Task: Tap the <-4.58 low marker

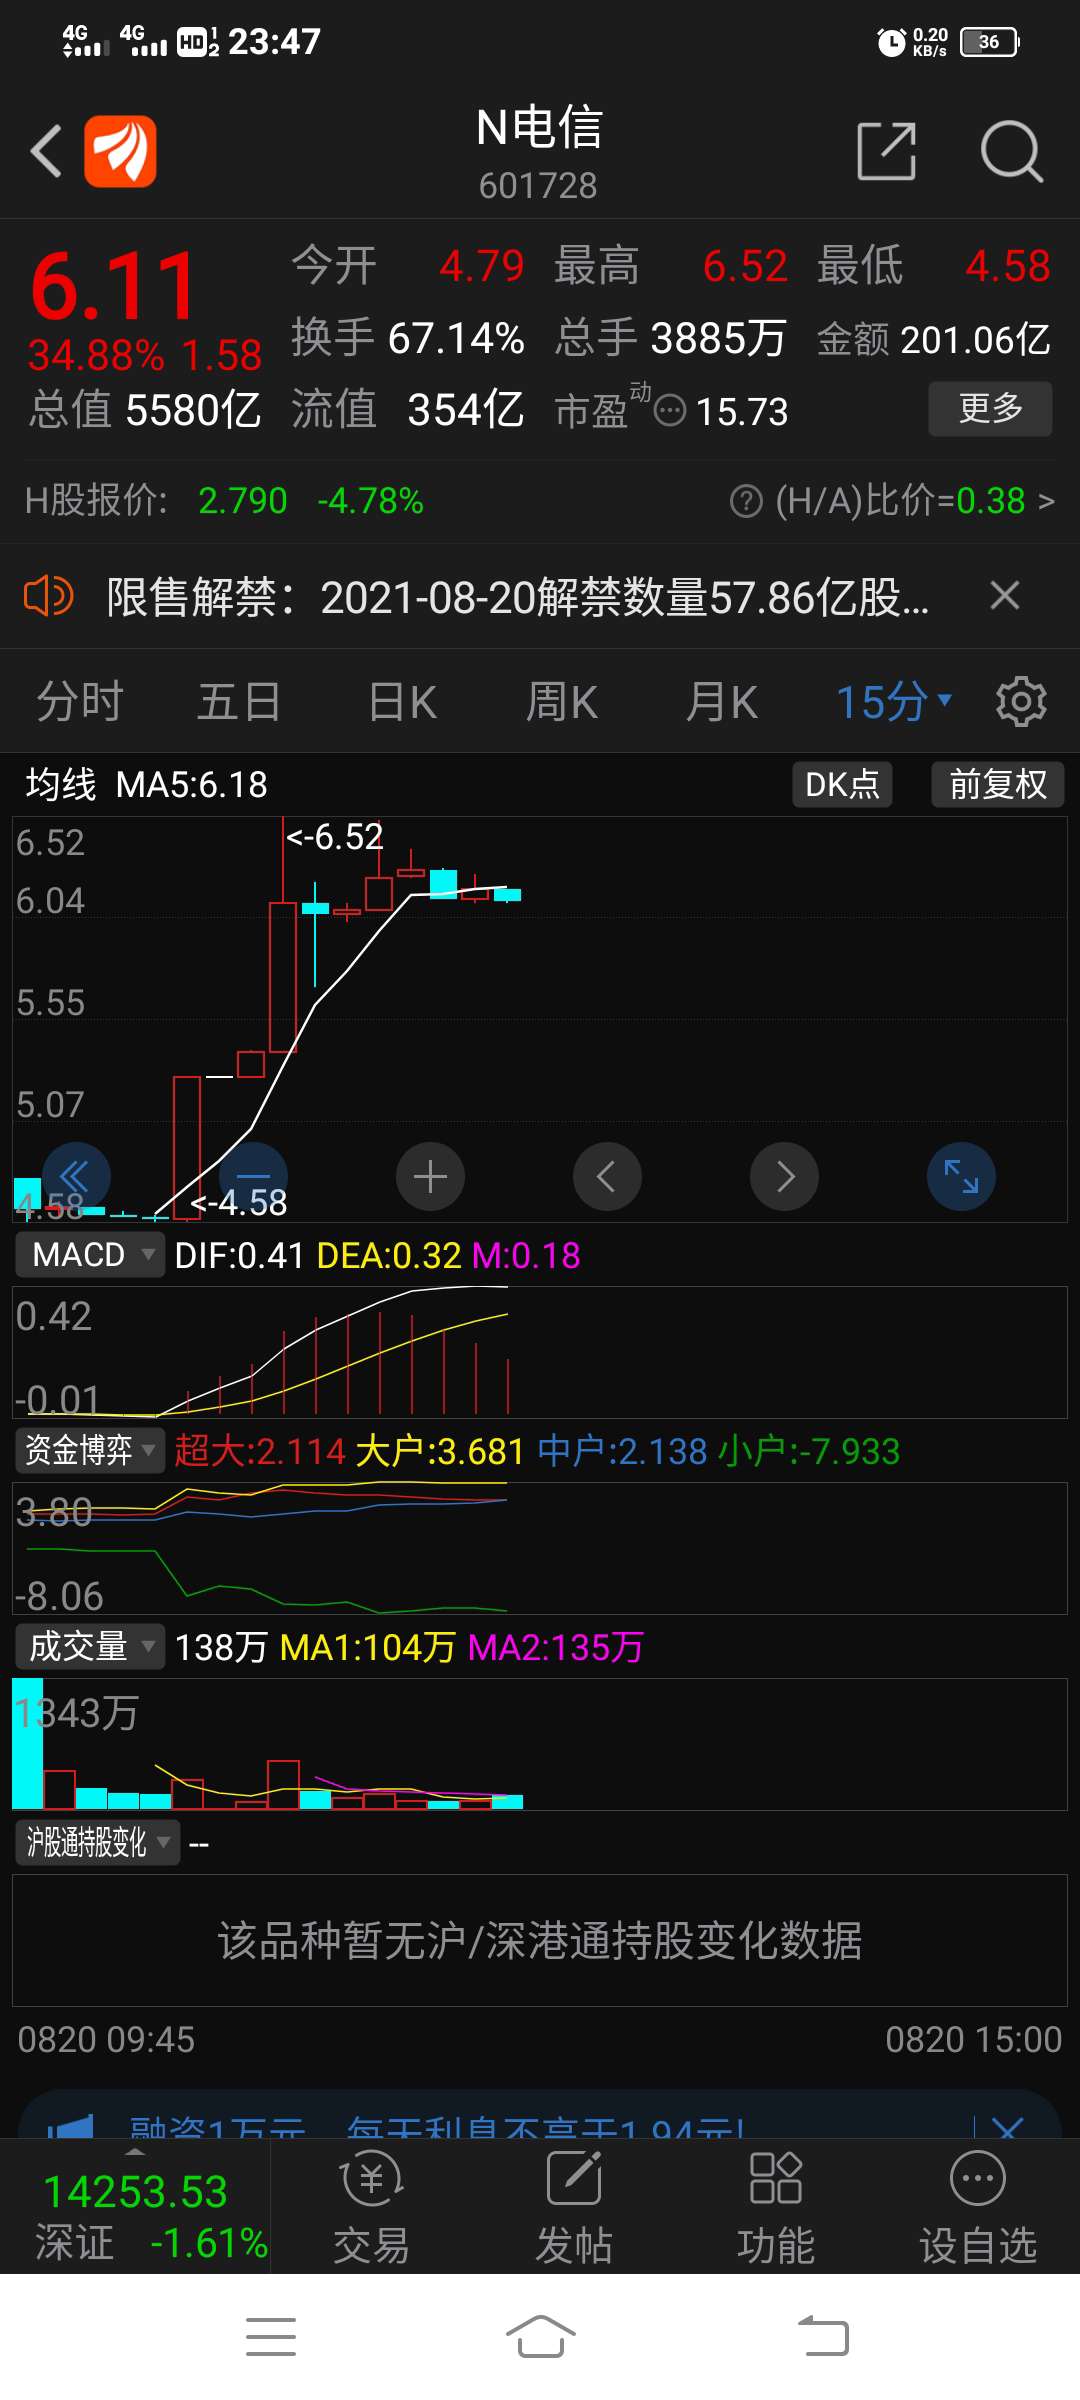Action: click(238, 1202)
